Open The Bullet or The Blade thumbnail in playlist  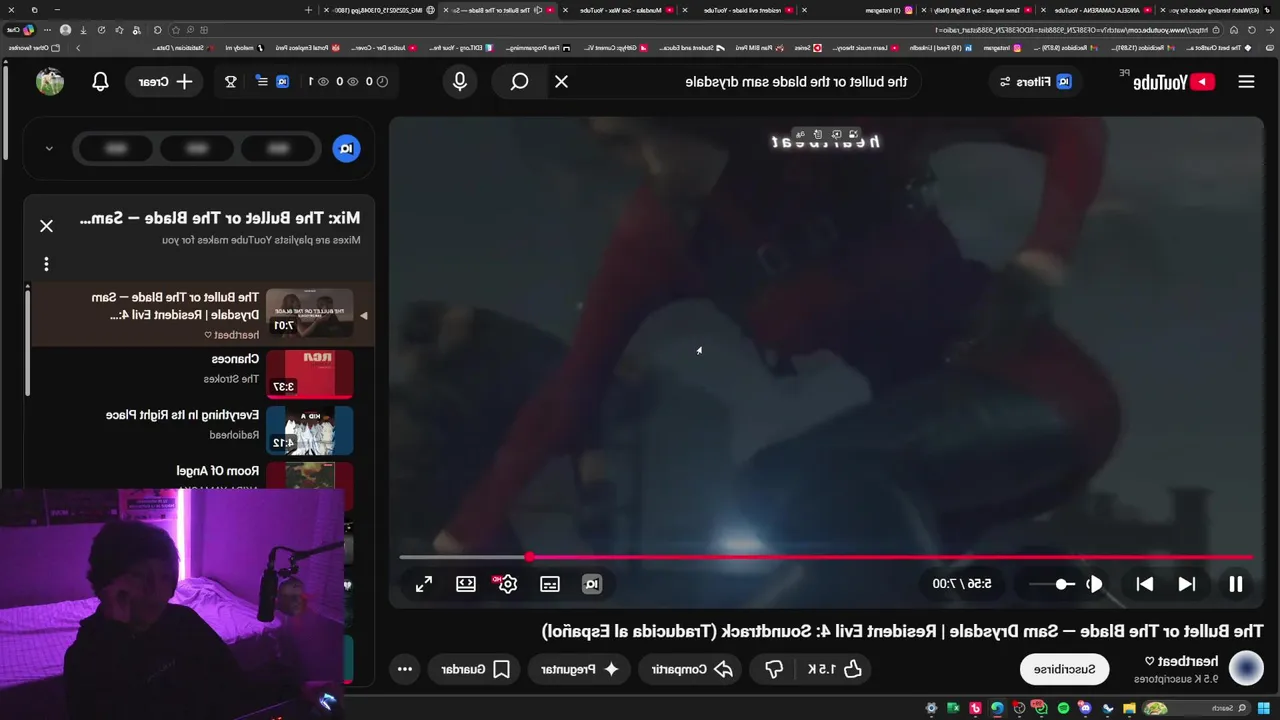point(309,312)
